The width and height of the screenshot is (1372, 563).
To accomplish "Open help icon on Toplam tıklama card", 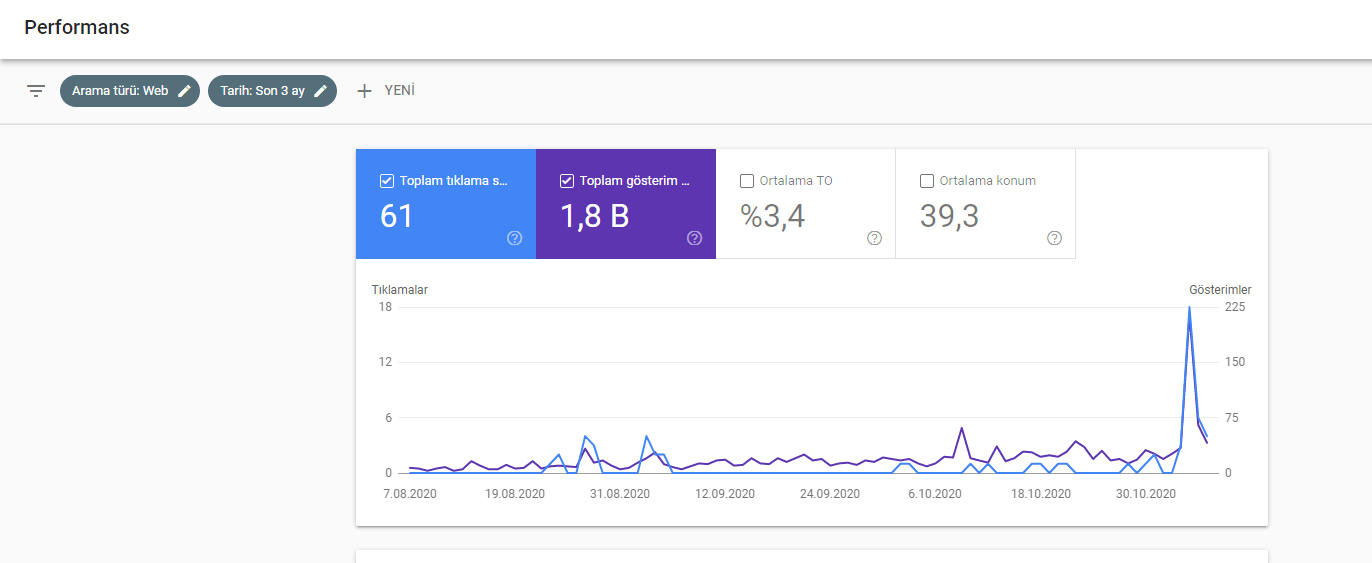I will pos(515,238).
